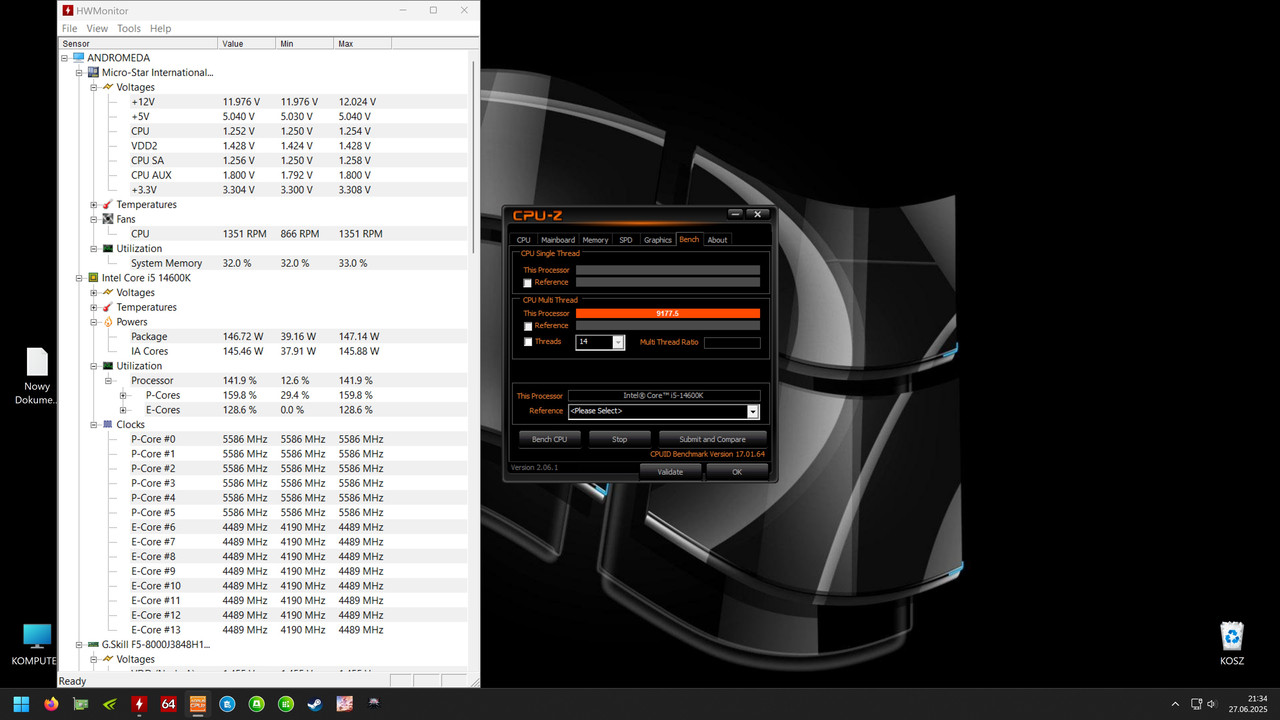Image resolution: width=1280 pixels, height=720 pixels.
Task: Click the Powers flame icon
Action: pos(108,322)
